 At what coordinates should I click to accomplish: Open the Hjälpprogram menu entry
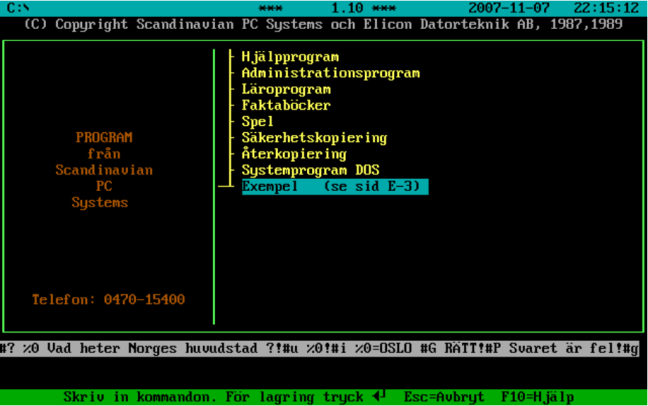click(x=290, y=57)
